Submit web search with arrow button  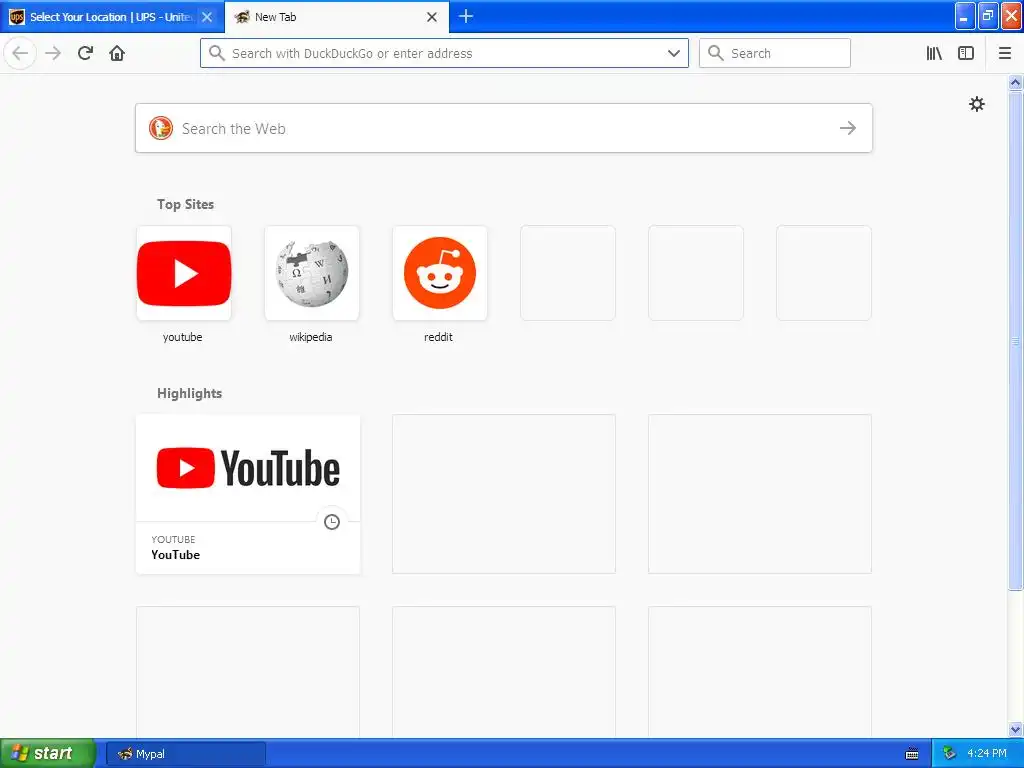point(848,128)
